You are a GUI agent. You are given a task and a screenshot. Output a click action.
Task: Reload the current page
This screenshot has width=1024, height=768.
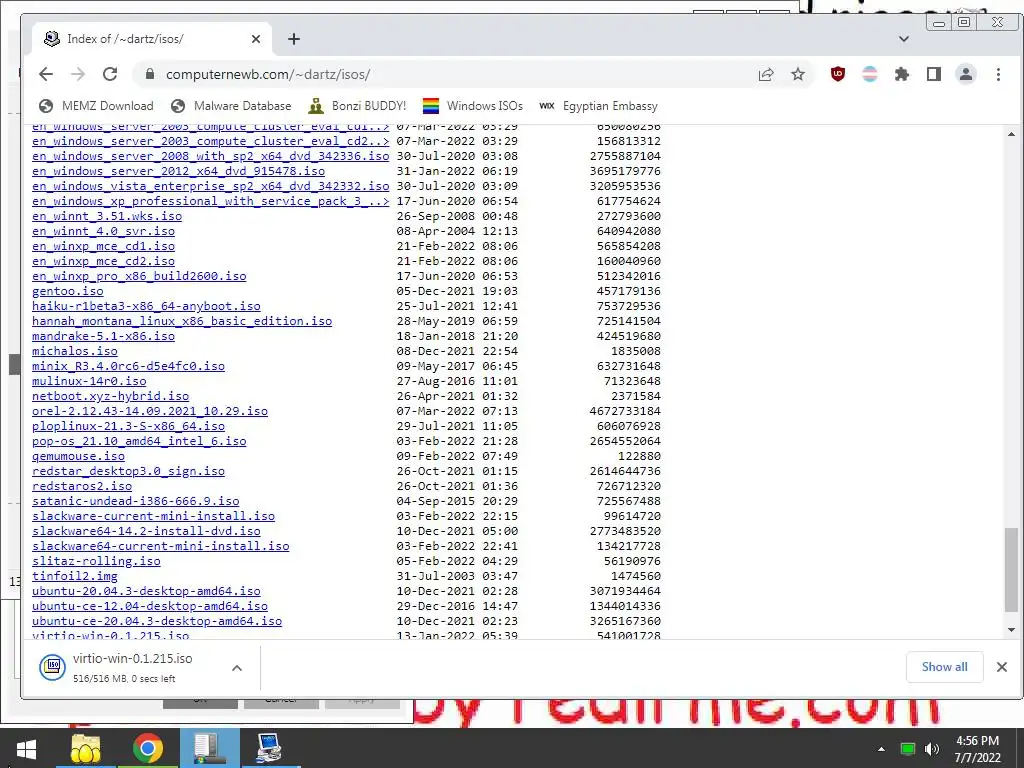click(x=110, y=74)
